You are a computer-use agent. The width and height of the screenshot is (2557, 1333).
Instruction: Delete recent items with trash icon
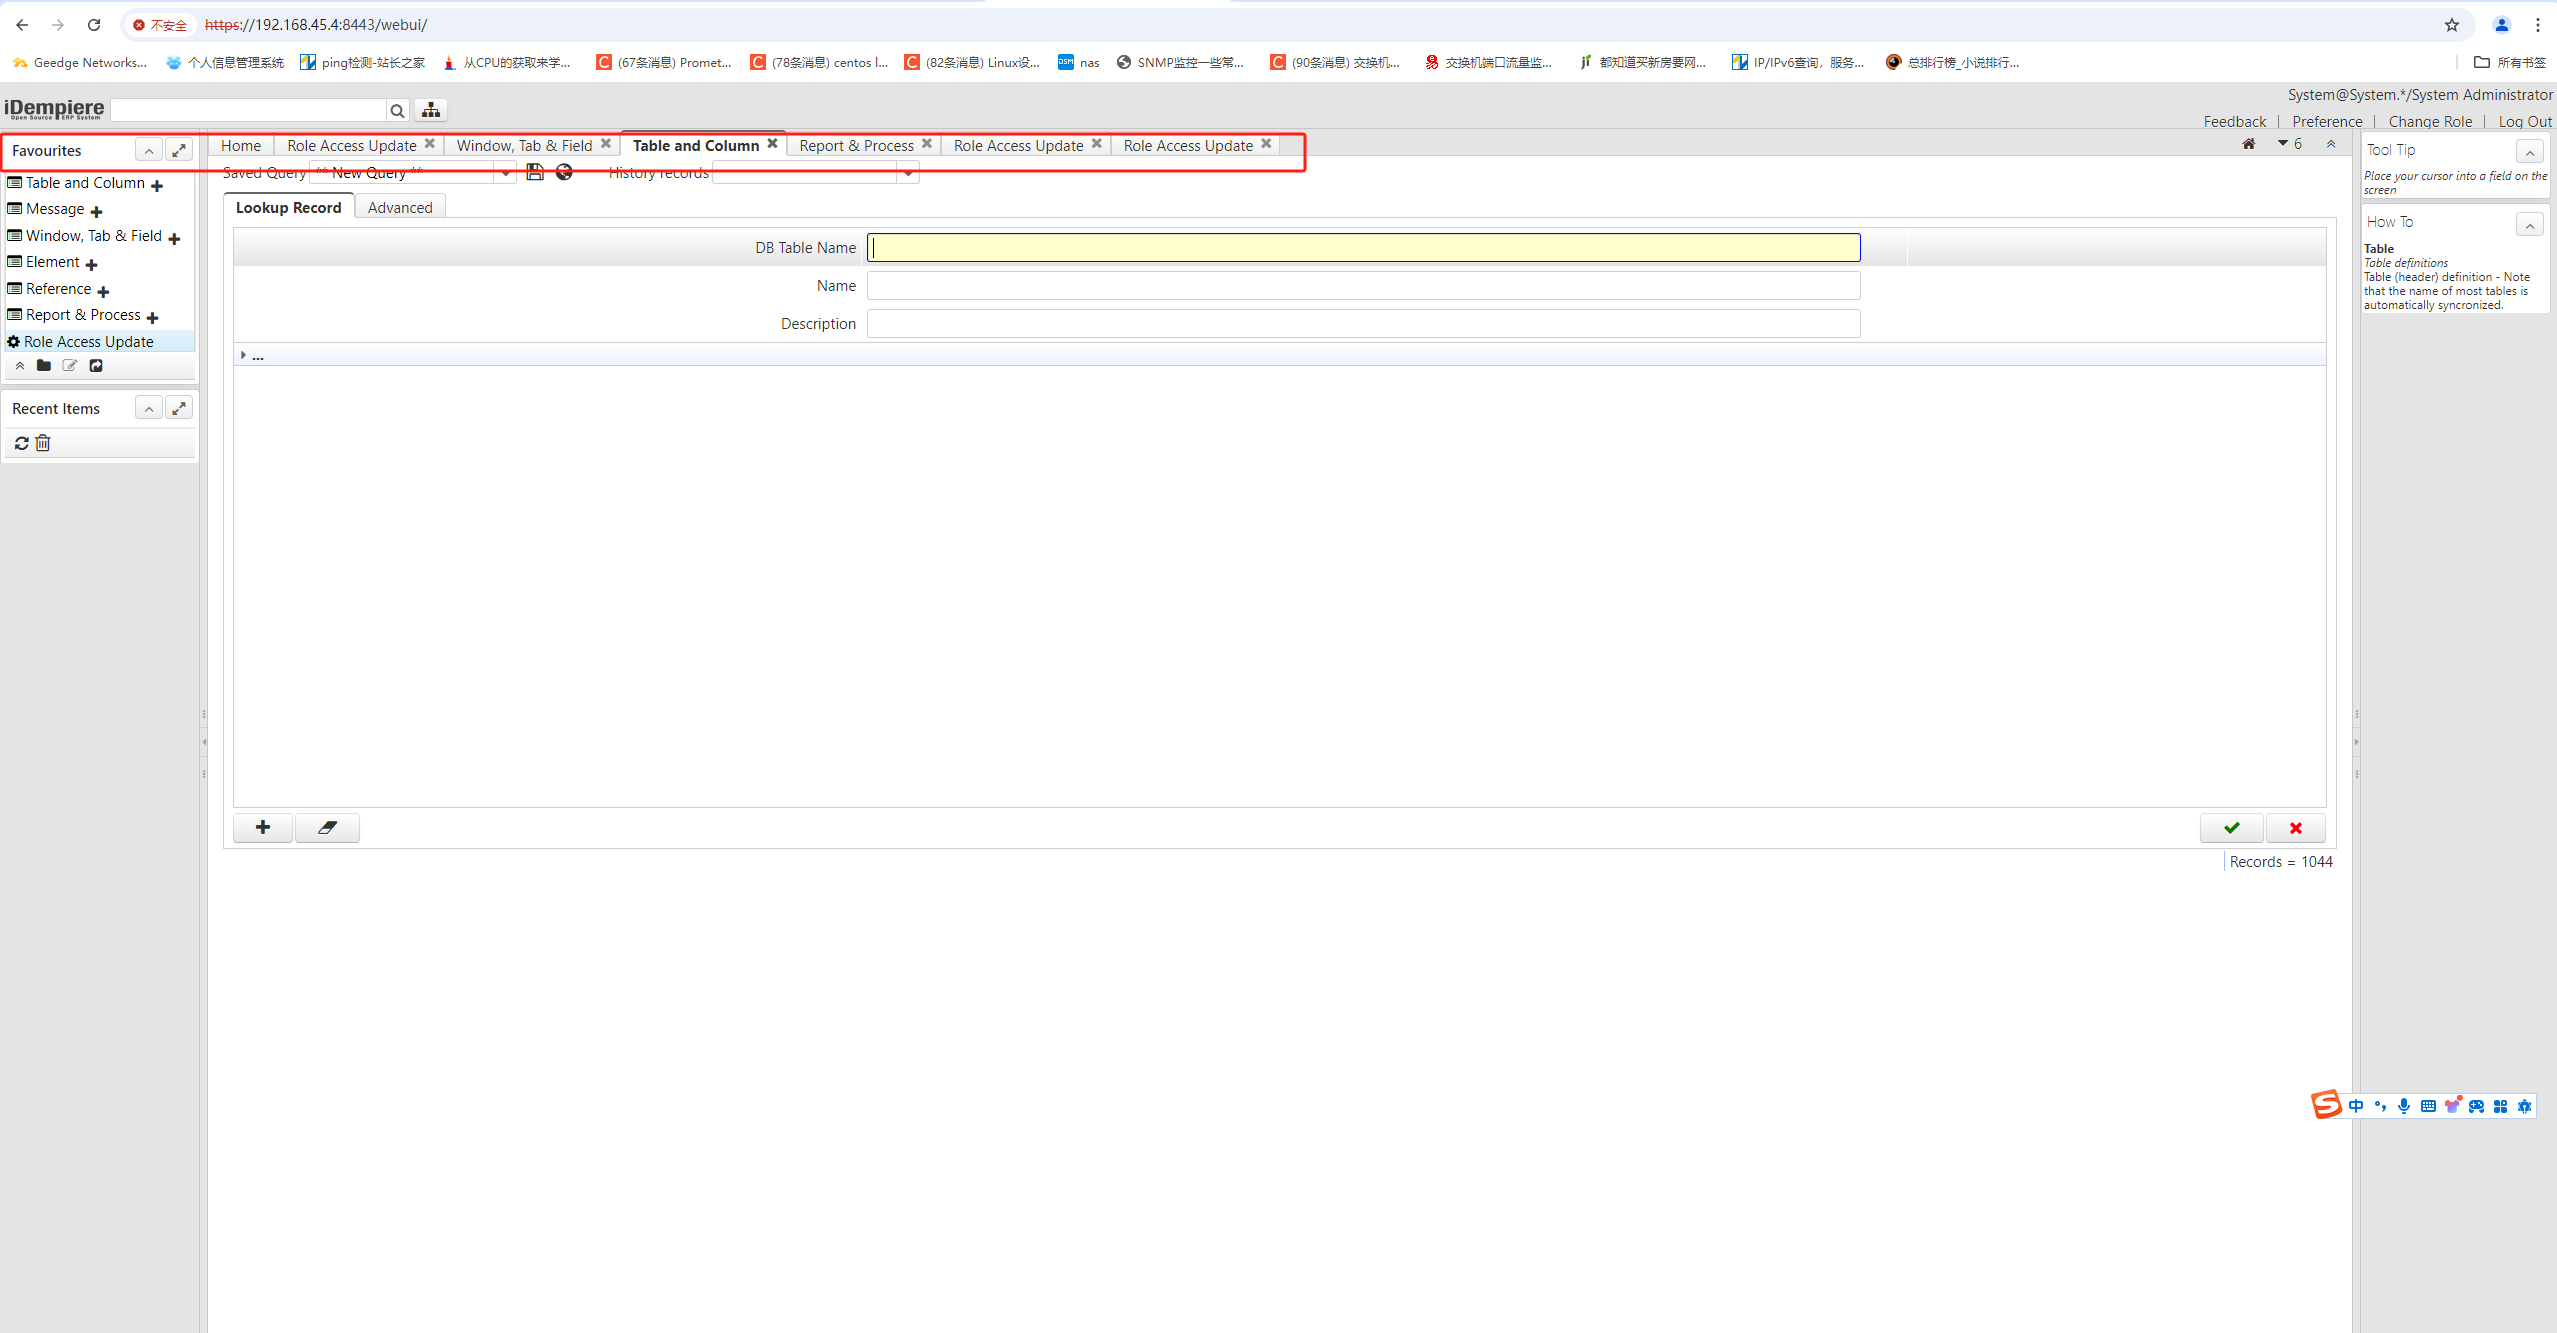click(43, 443)
